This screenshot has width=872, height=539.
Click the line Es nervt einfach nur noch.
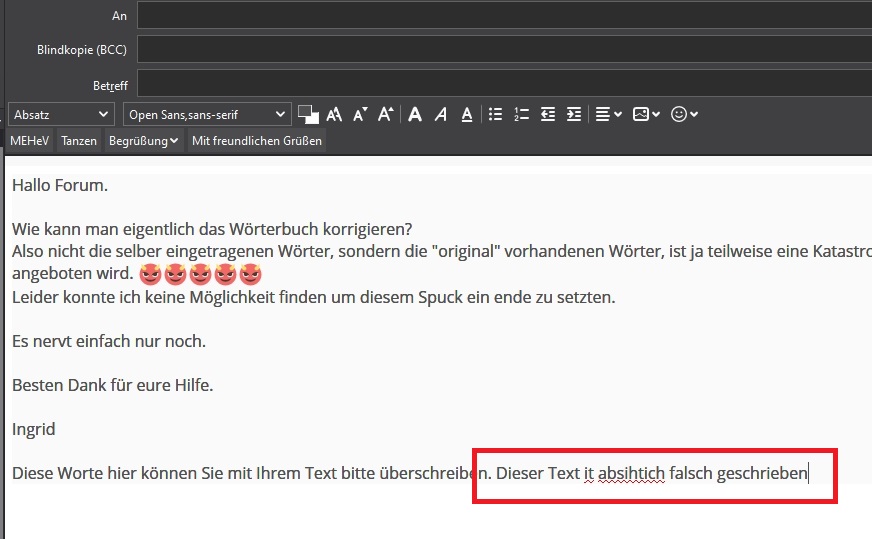pyautogui.click(x=109, y=341)
